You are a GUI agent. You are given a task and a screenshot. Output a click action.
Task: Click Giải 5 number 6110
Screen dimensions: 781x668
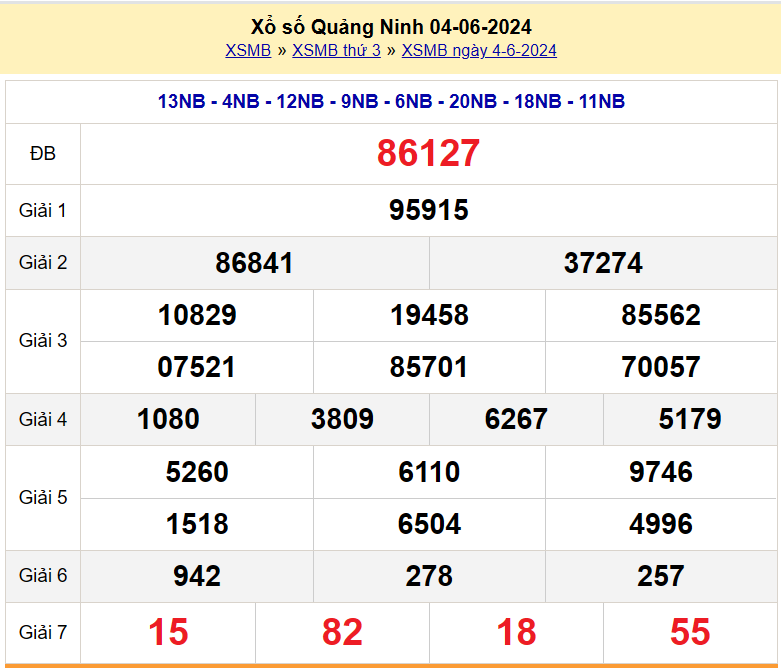pos(428,472)
